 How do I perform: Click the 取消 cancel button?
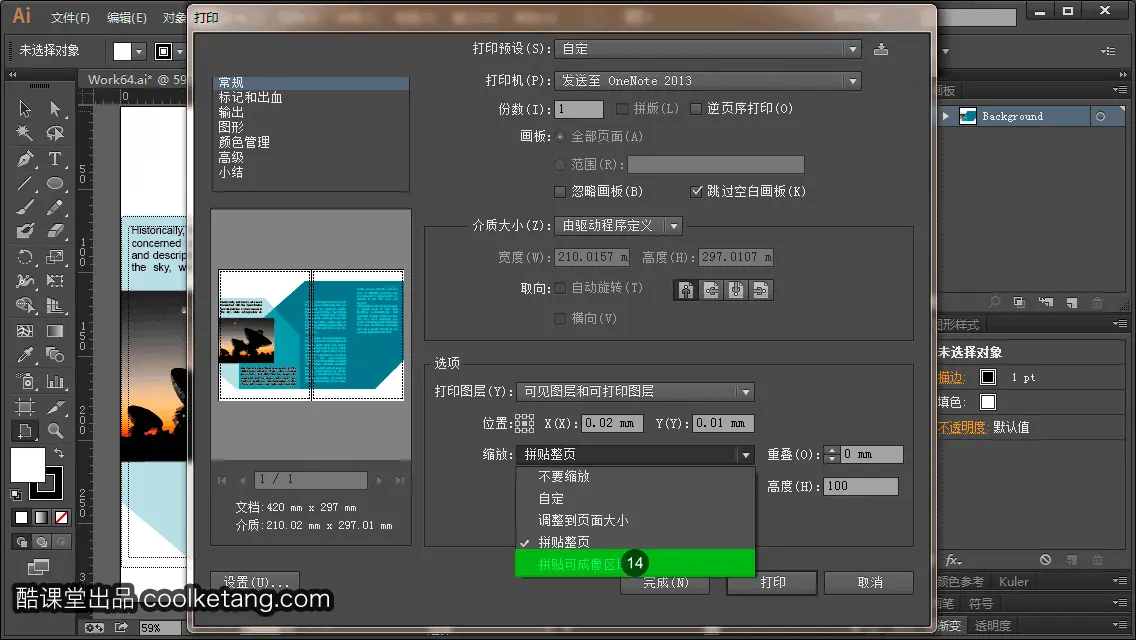tap(869, 583)
